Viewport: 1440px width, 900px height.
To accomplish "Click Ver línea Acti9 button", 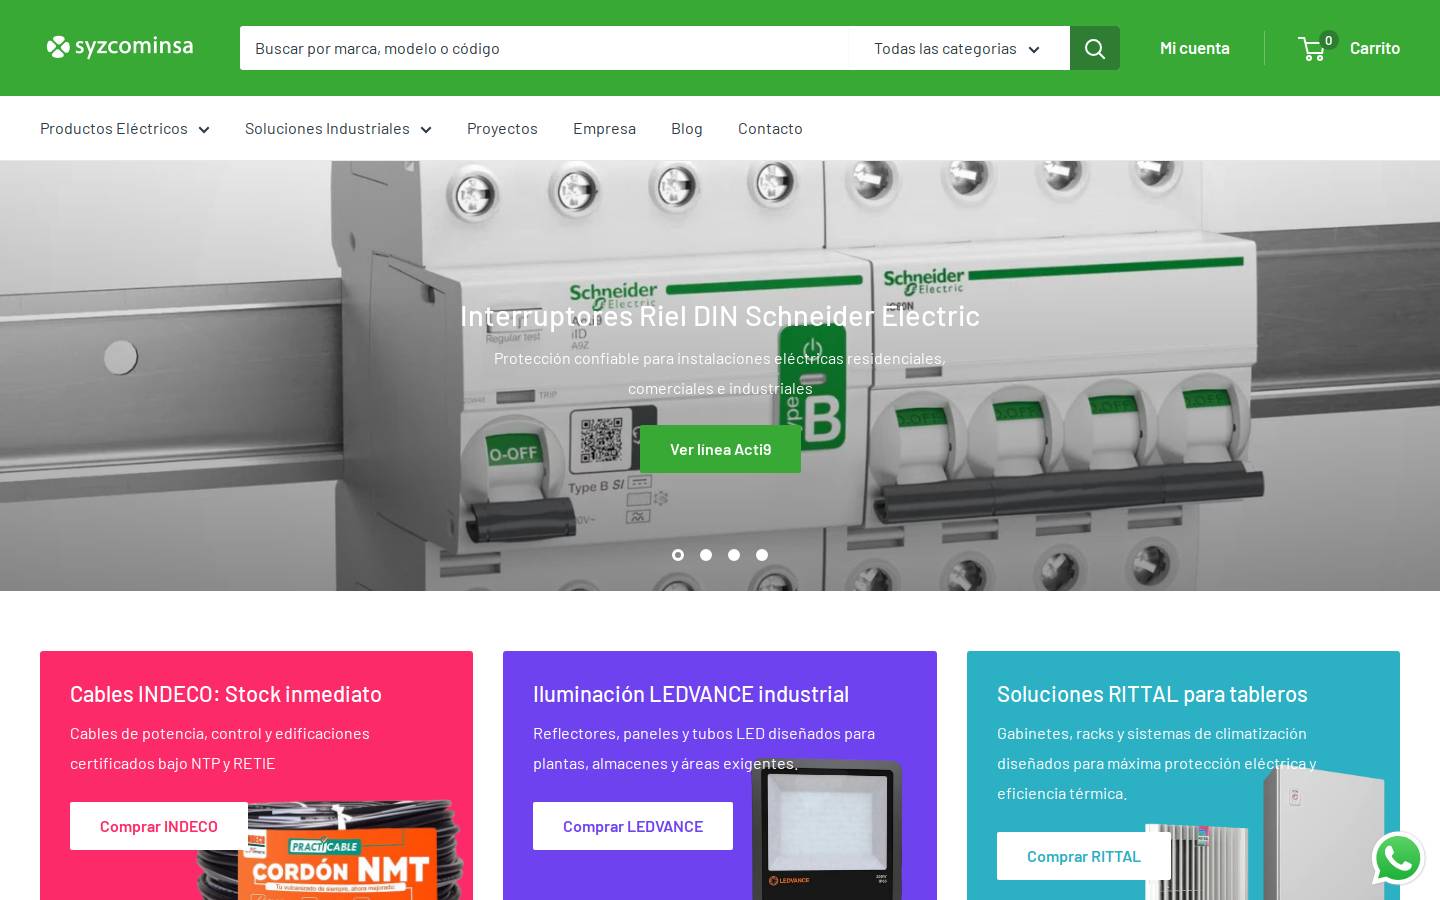I will [x=720, y=449].
